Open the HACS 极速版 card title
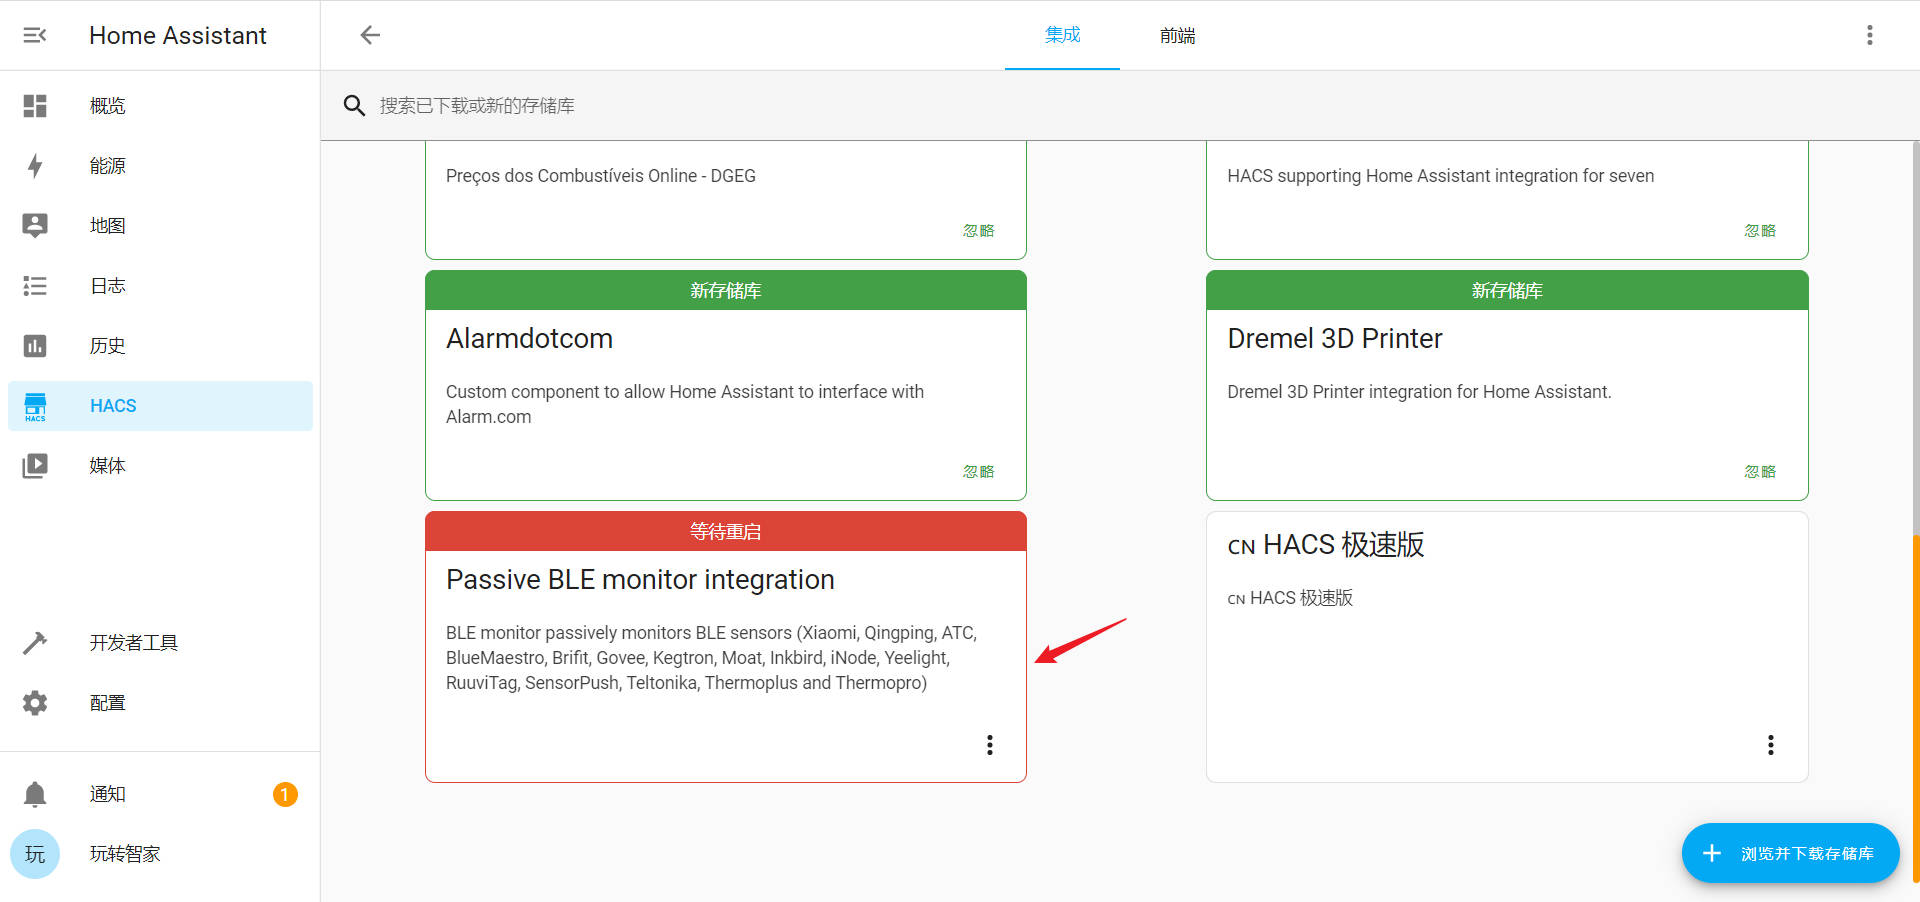The width and height of the screenshot is (1920, 902). [x=1326, y=545]
